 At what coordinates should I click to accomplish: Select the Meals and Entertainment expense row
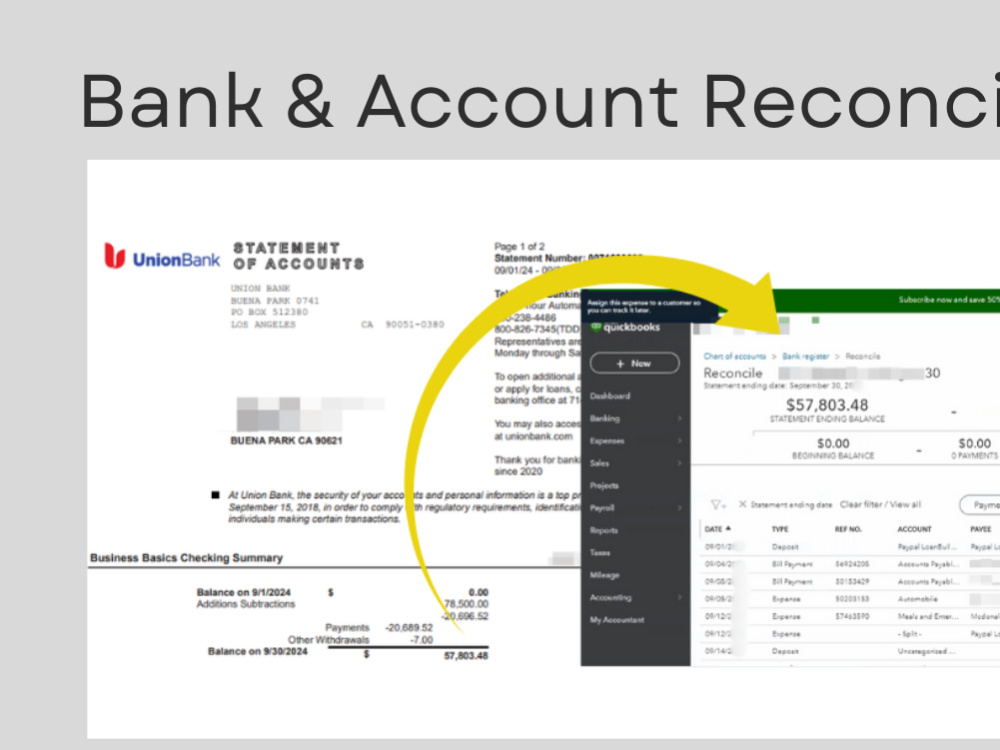click(x=849, y=616)
